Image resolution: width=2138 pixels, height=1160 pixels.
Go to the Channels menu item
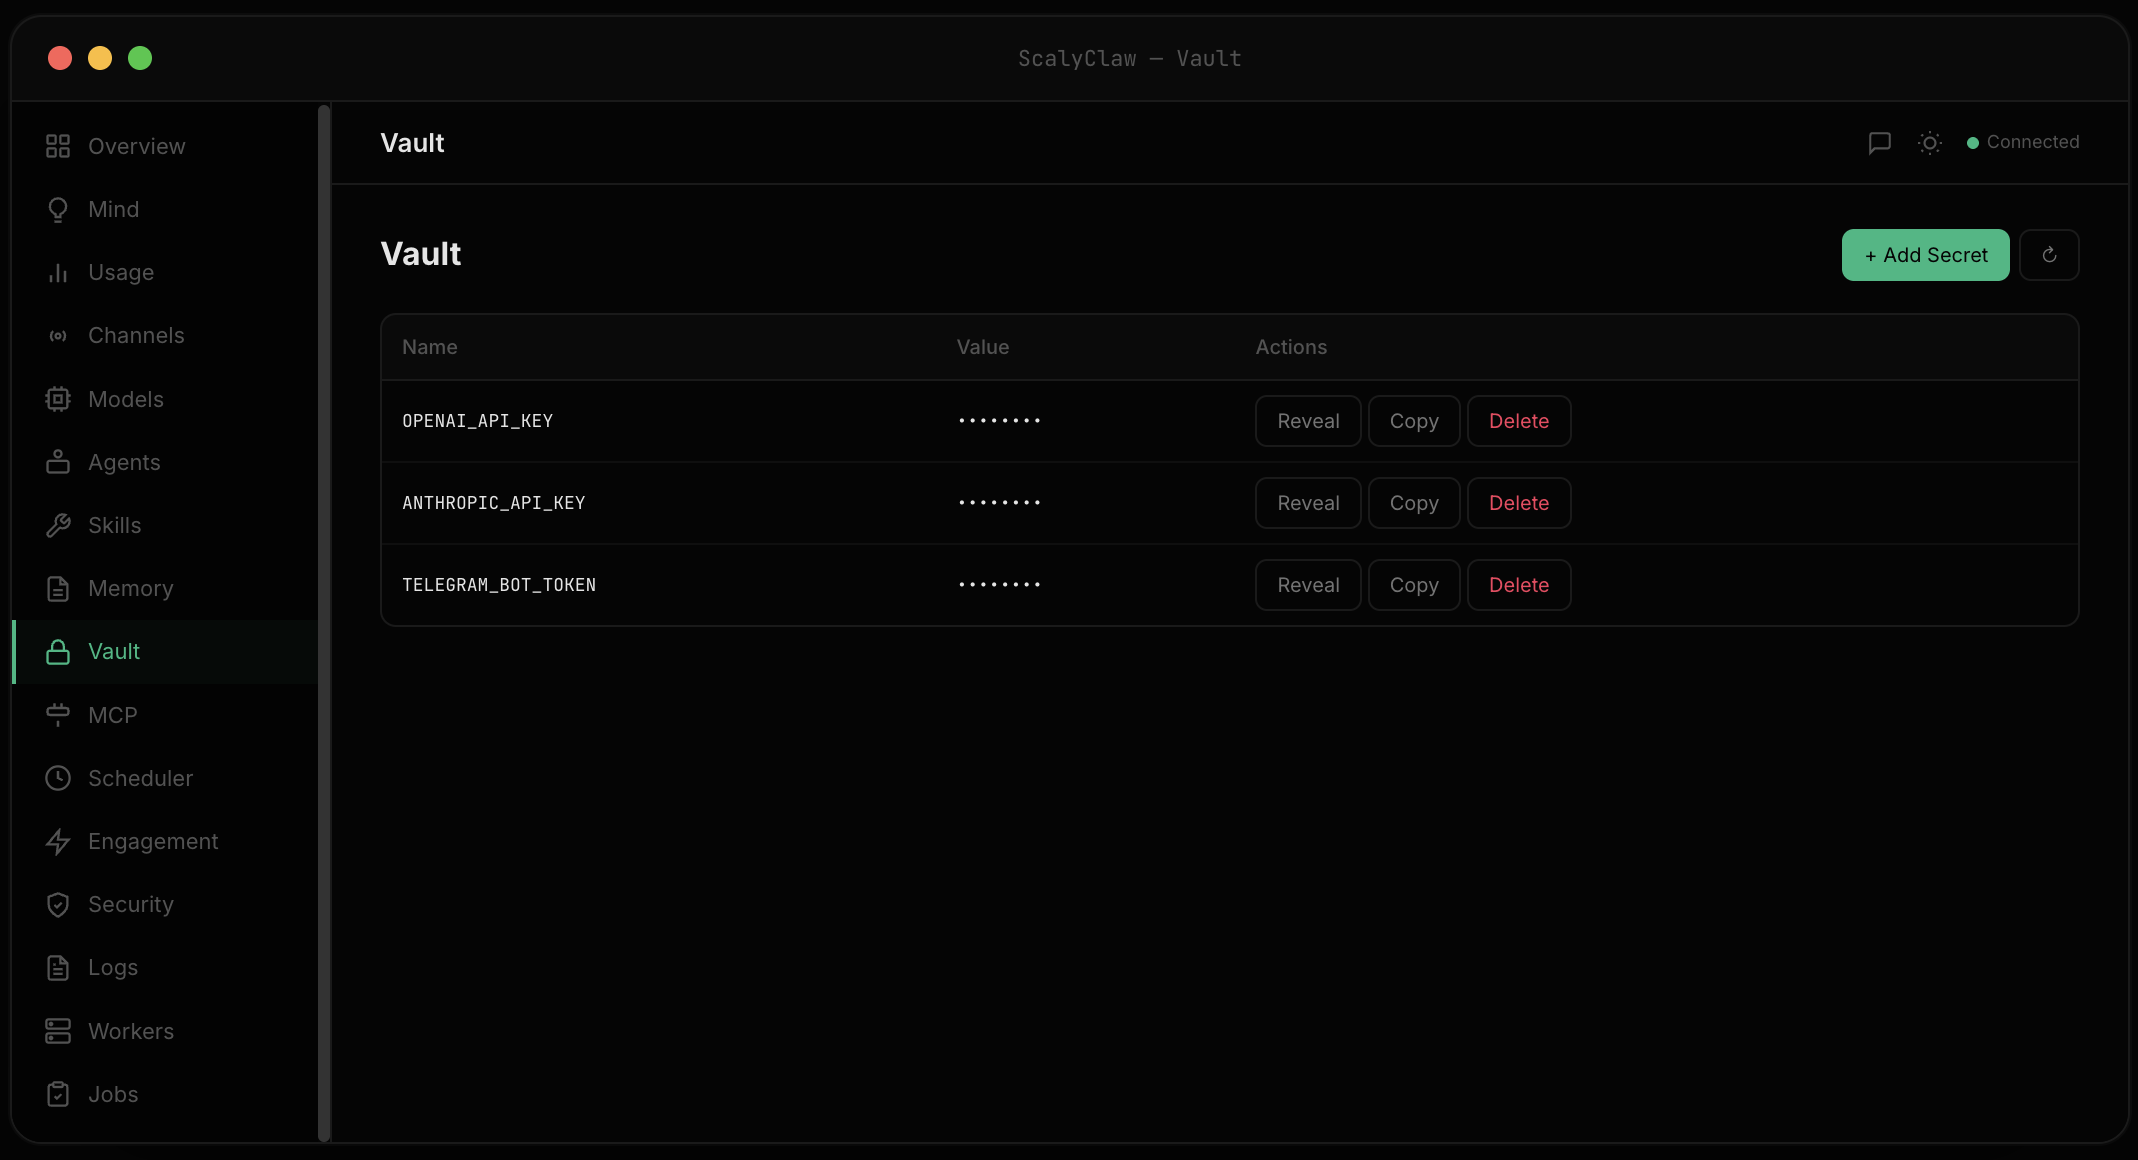pos(136,335)
